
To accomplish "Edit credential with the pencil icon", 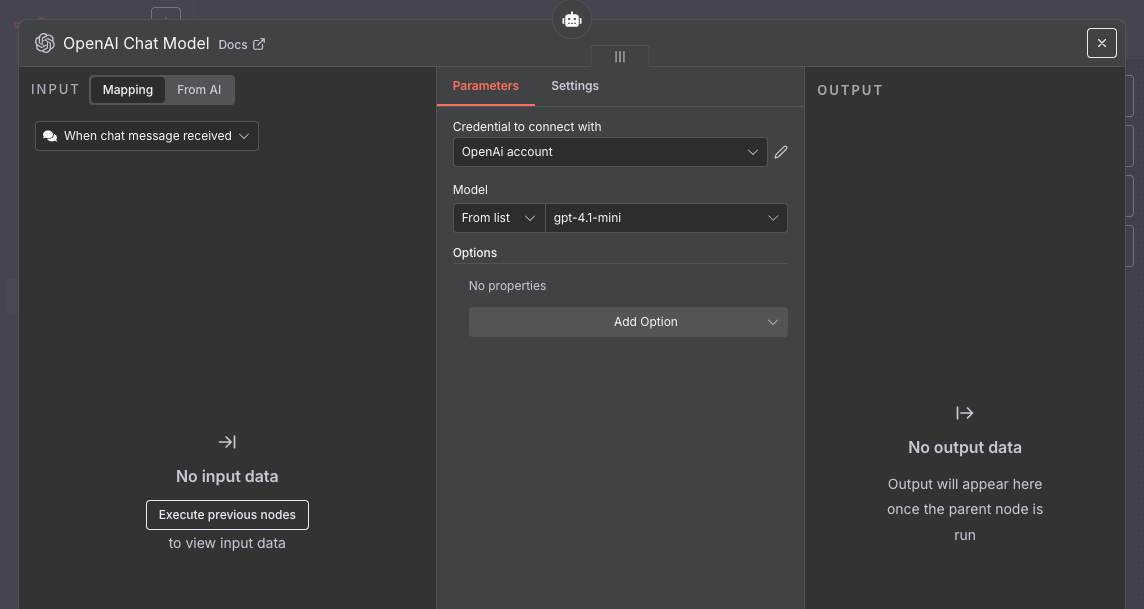I will coord(781,152).
